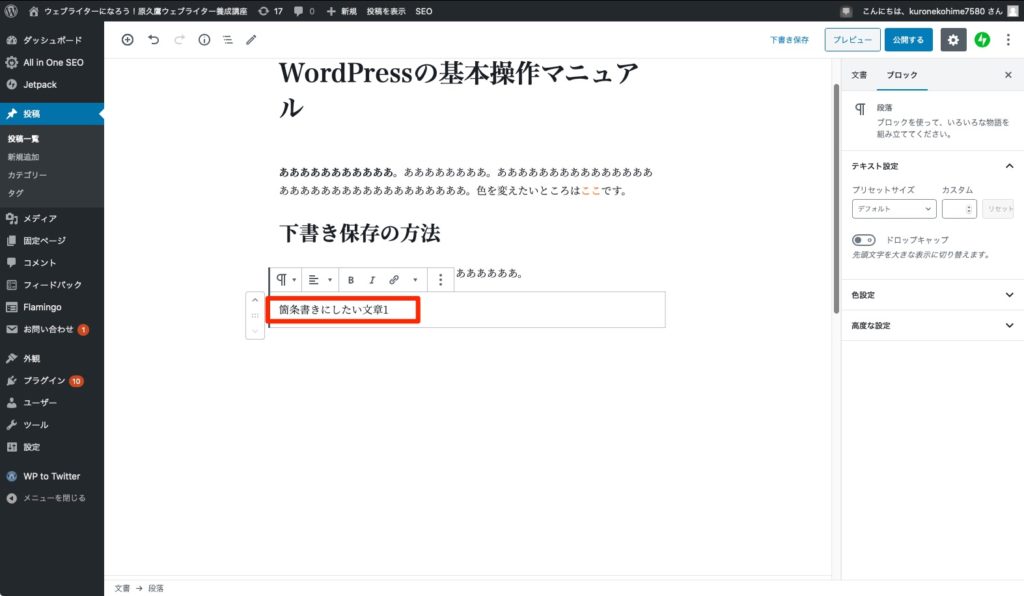1024x596 pixels.
Task: Click the add block plus icon
Action: (x=127, y=40)
